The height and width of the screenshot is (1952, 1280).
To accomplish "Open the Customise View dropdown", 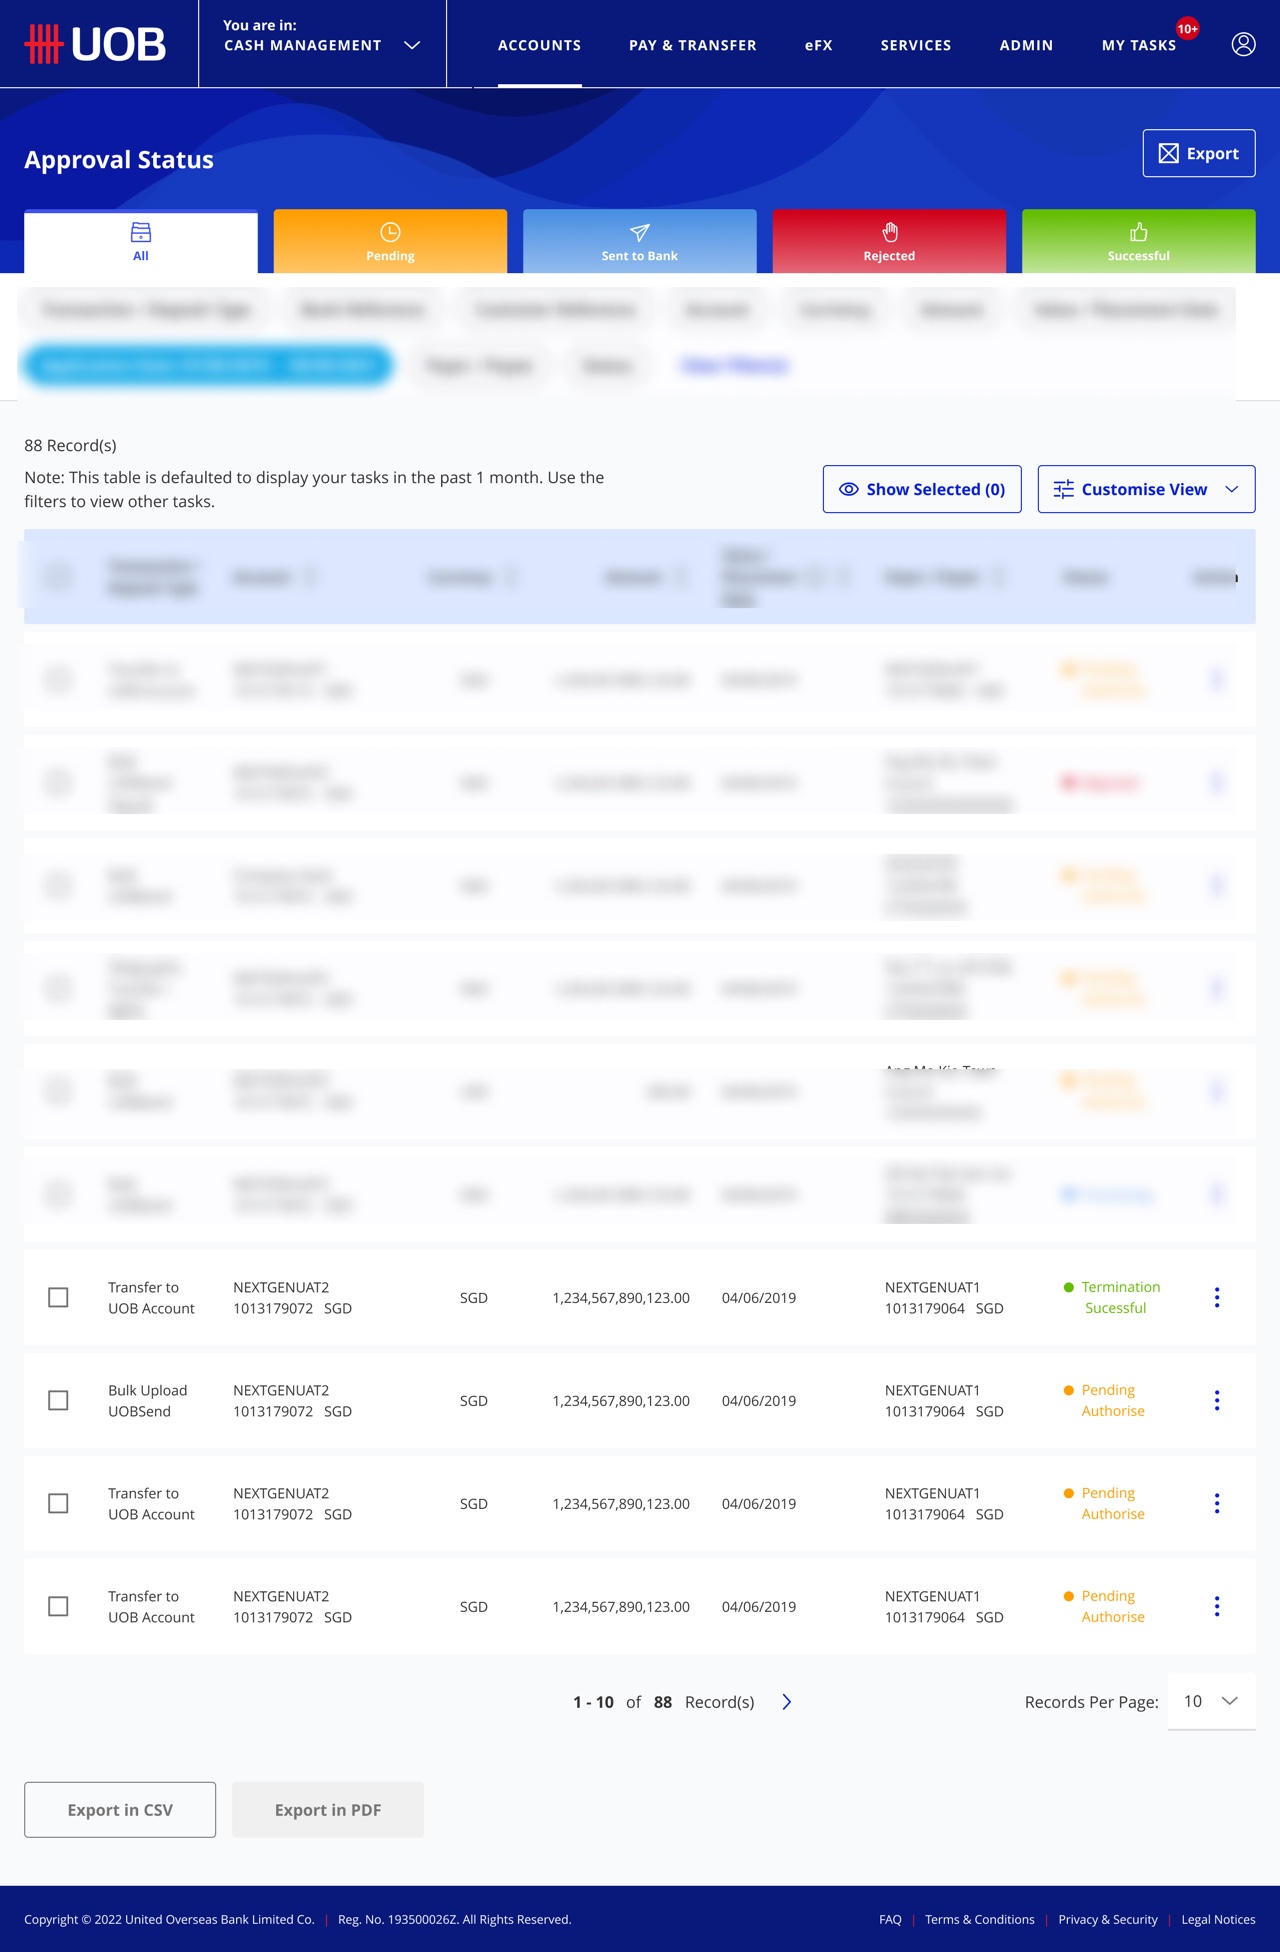I will pyautogui.click(x=1146, y=489).
